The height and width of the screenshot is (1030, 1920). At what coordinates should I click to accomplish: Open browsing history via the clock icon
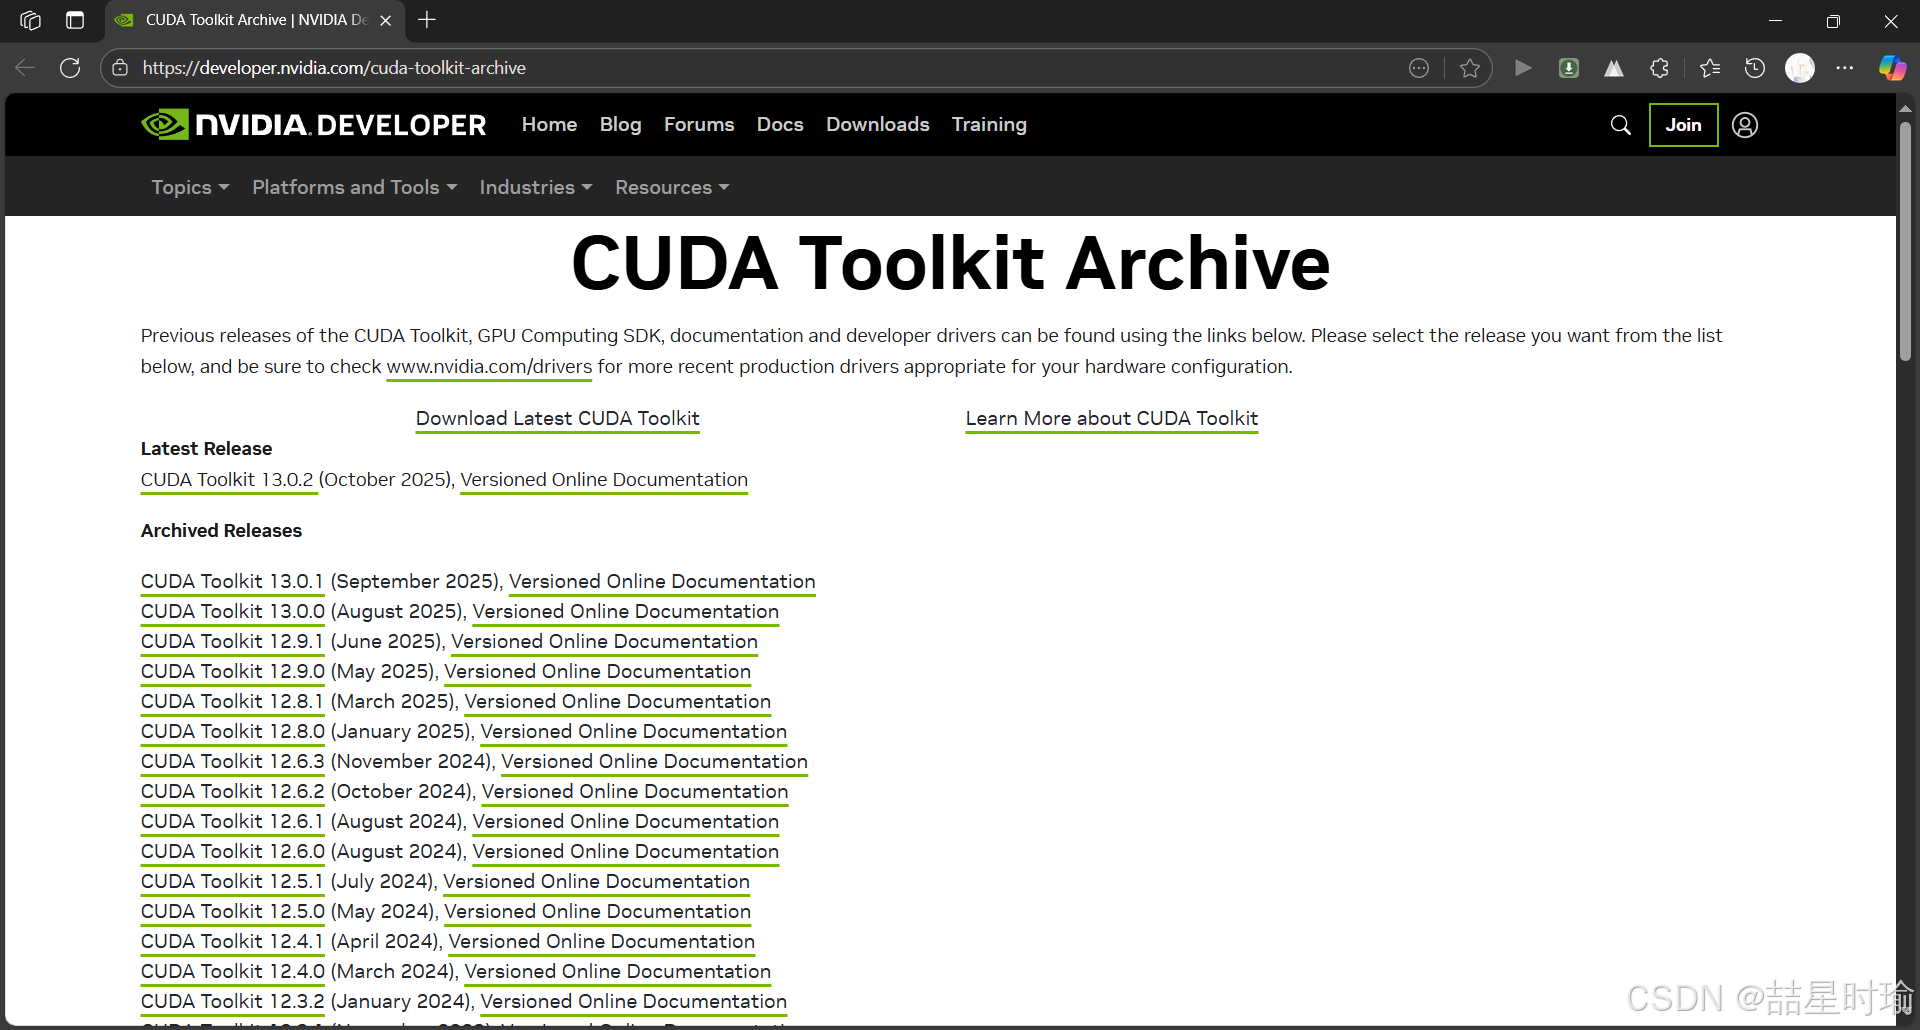point(1754,67)
